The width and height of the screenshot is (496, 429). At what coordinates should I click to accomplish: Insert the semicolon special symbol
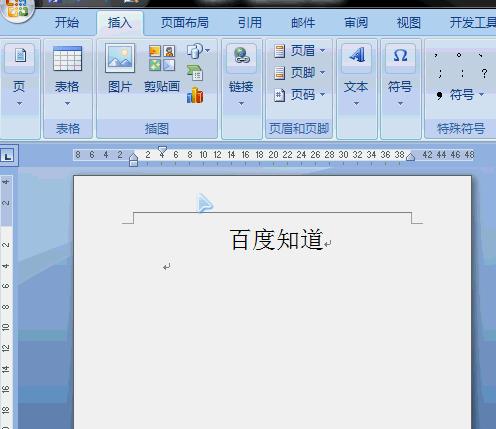pyautogui.click(x=440, y=73)
